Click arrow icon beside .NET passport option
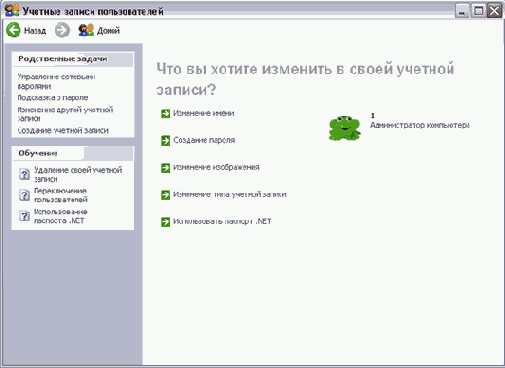505x368 pixels. click(165, 222)
